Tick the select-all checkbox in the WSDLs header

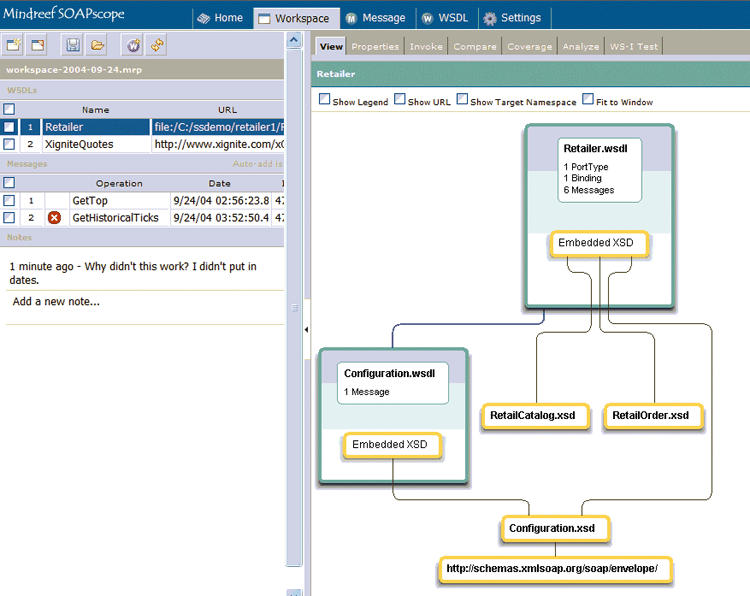(9, 109)
